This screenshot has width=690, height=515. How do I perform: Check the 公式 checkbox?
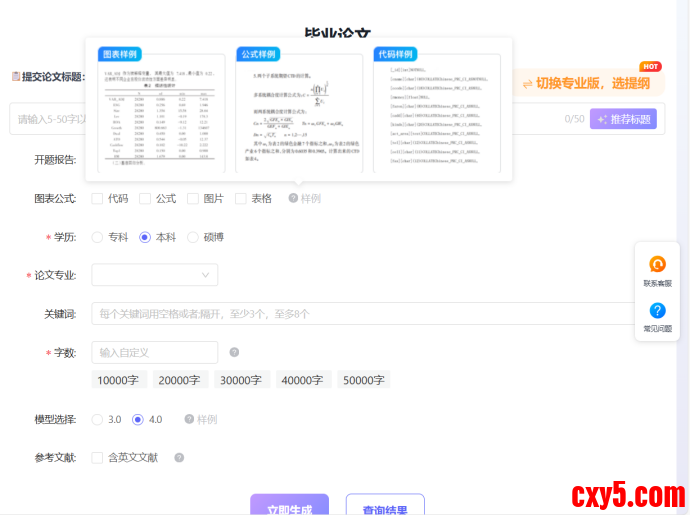click(x=145, y=199)
